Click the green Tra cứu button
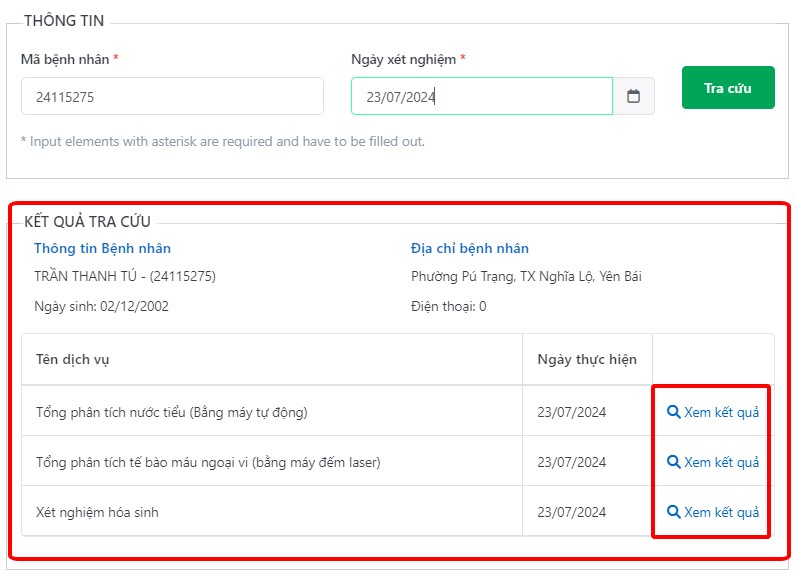This screenshot has width=796, height=574. pos(728,87)
